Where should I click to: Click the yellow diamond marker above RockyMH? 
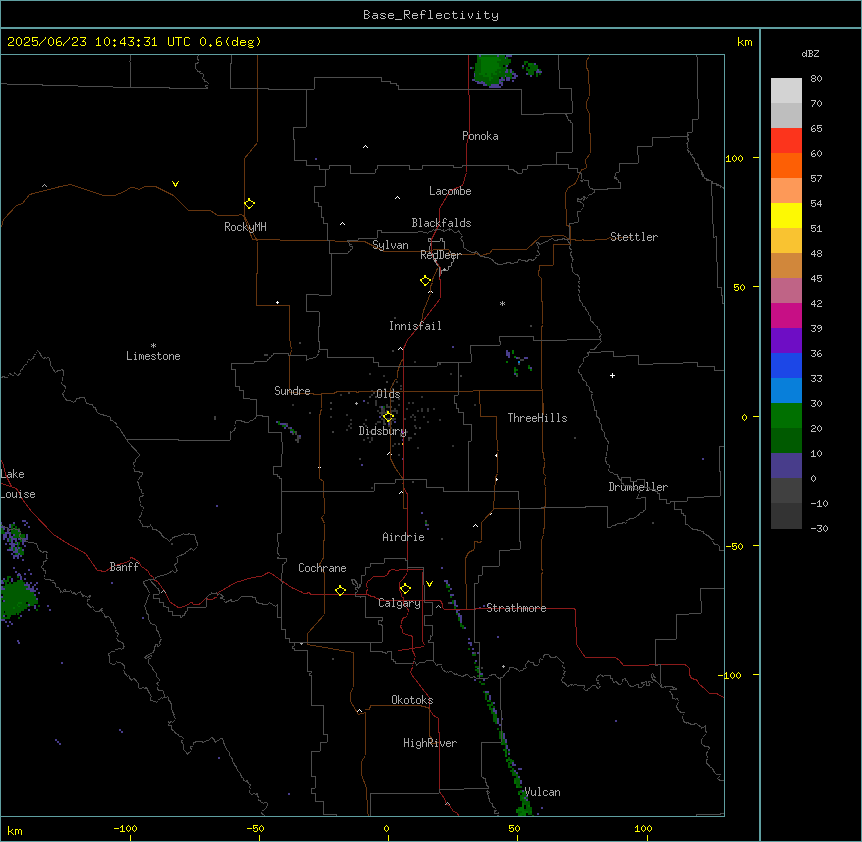(x=249, y=204)
